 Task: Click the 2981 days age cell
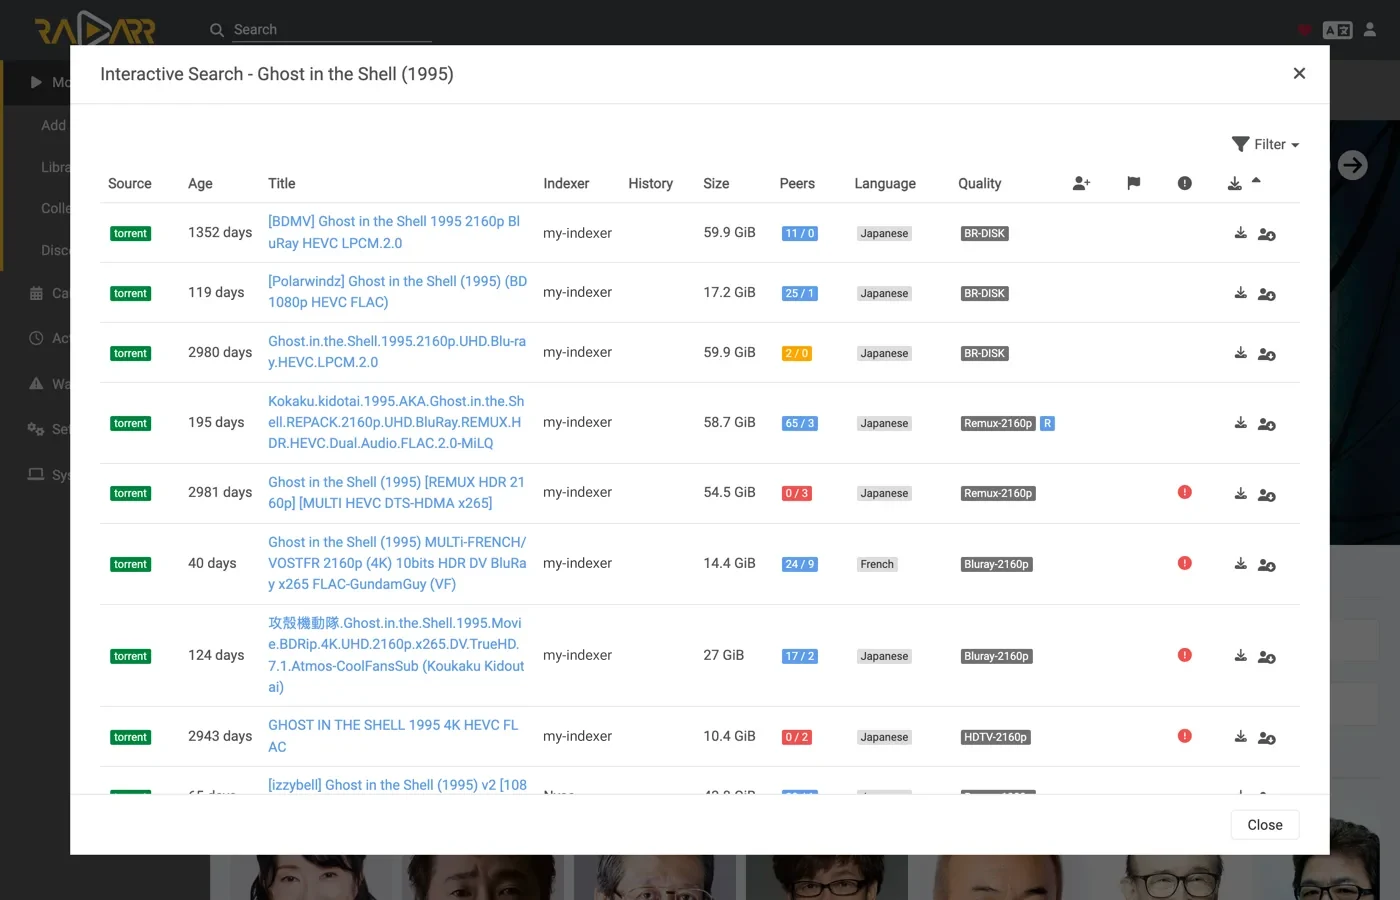pos(220,492)
